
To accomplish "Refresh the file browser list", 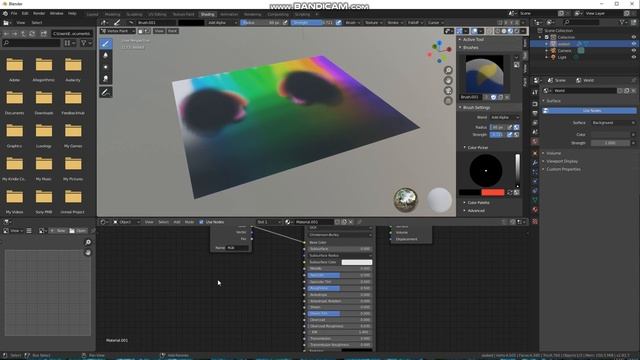I will tap(32, 33).
